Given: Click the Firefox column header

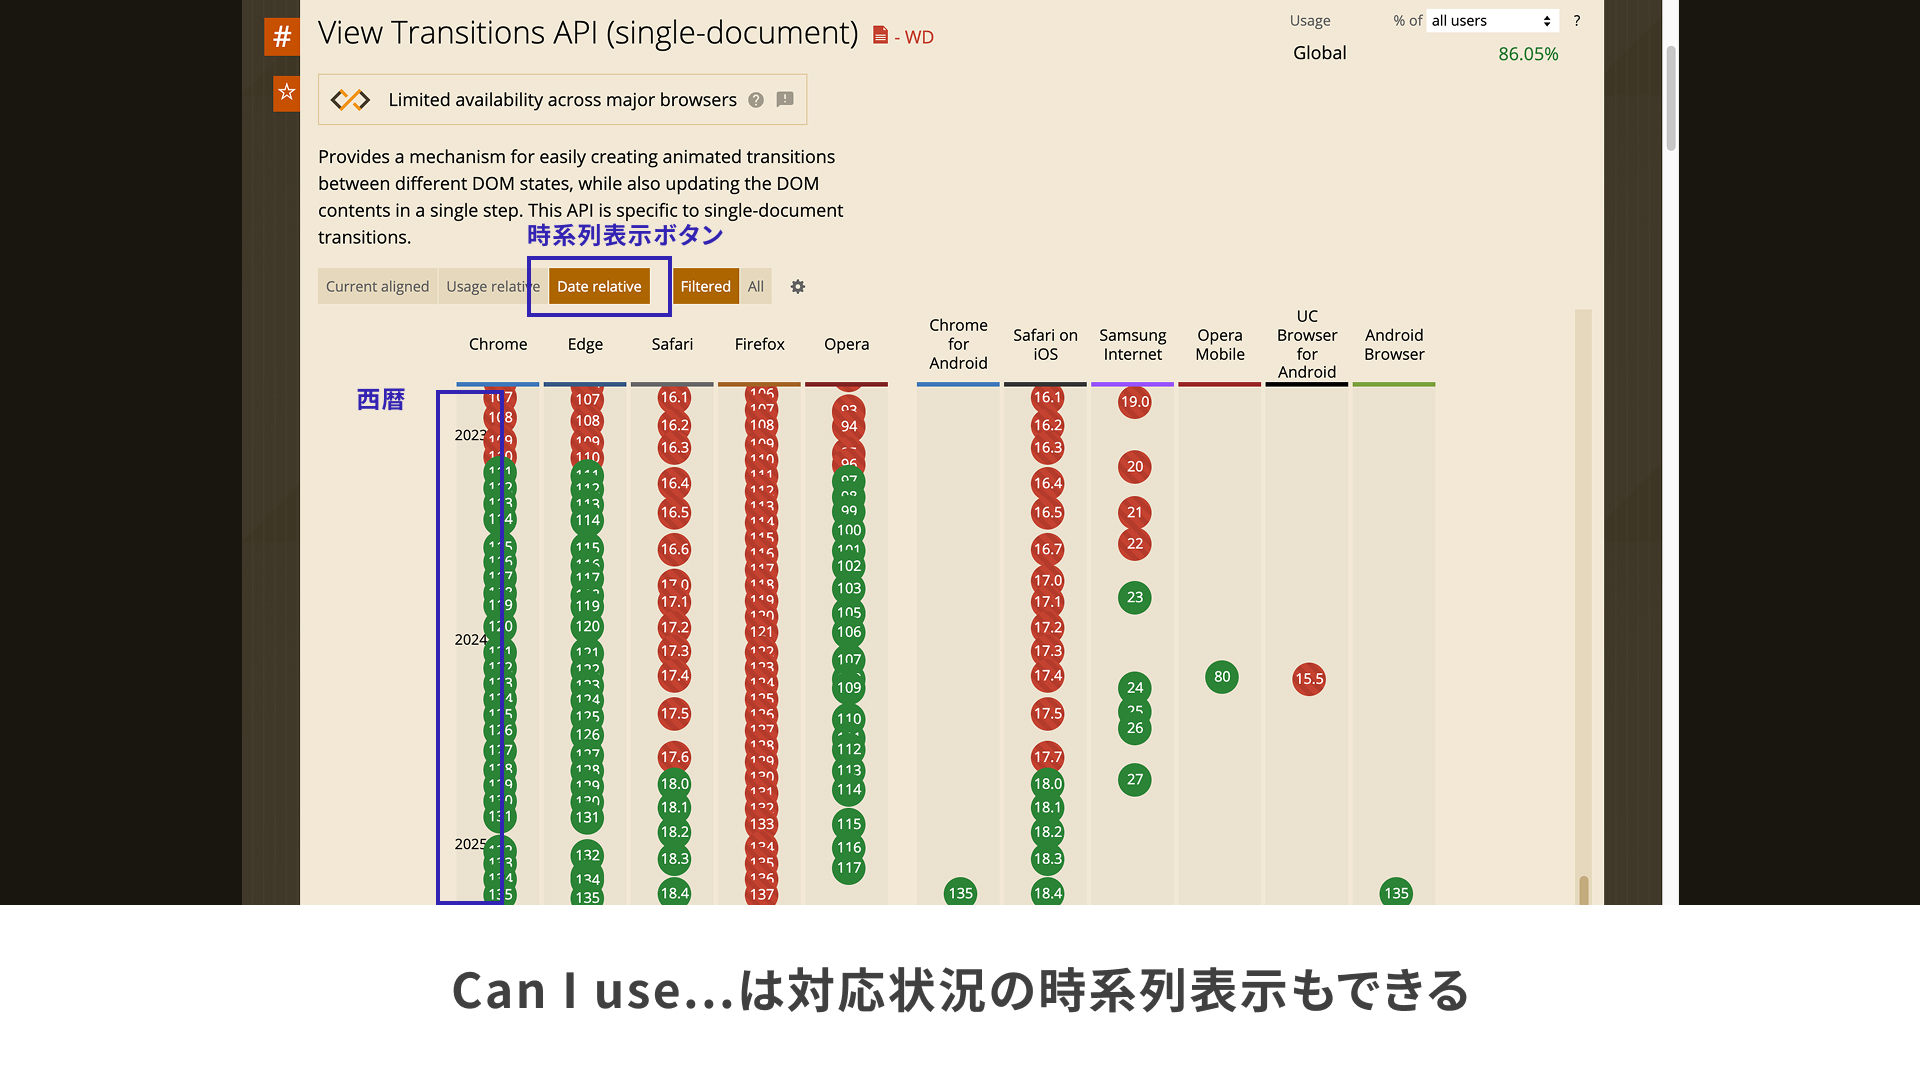Looking at the screenshot, I should pos(760,344).
